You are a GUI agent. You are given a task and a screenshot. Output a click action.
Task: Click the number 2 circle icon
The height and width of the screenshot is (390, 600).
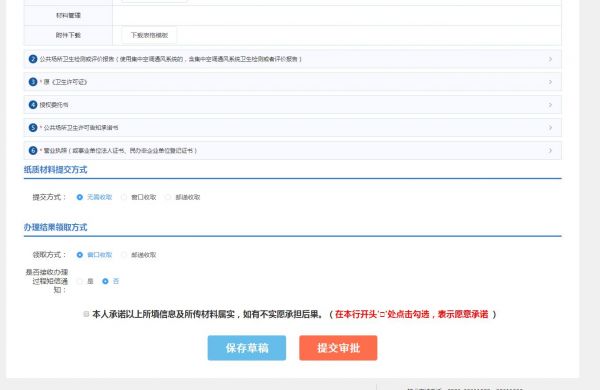(x=33, y=59)
